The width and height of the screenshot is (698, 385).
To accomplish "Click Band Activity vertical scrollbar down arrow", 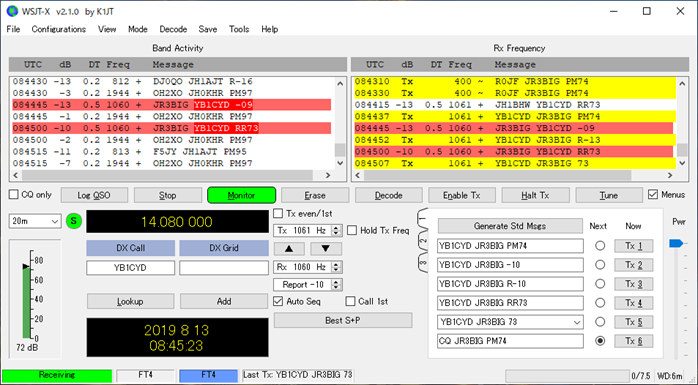I will 340,163.
